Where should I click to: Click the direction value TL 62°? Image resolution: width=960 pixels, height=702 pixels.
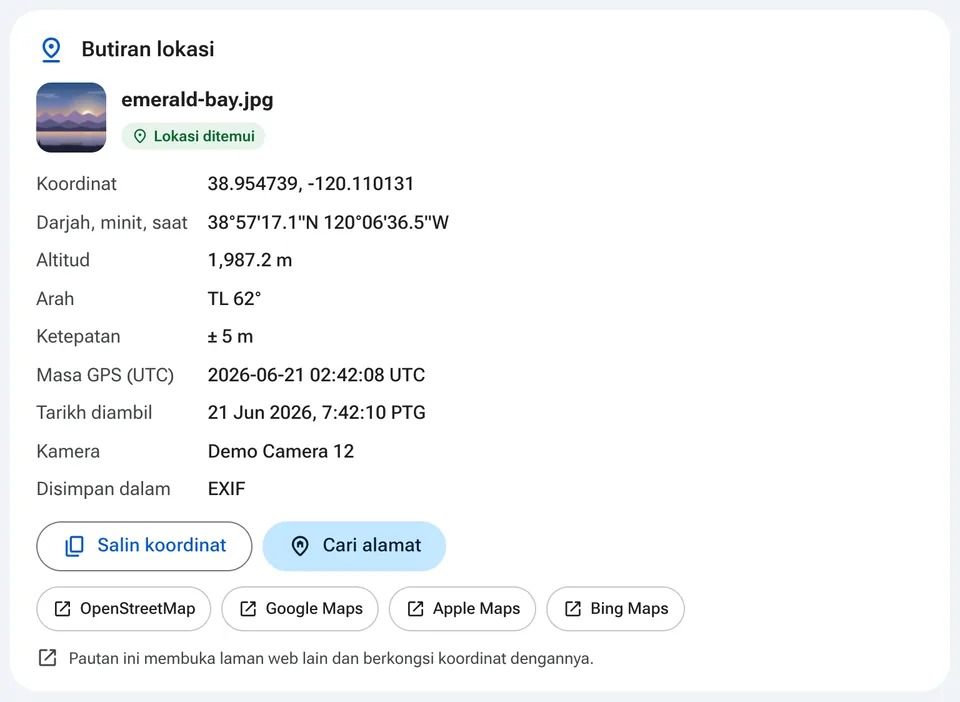(234, 299)
